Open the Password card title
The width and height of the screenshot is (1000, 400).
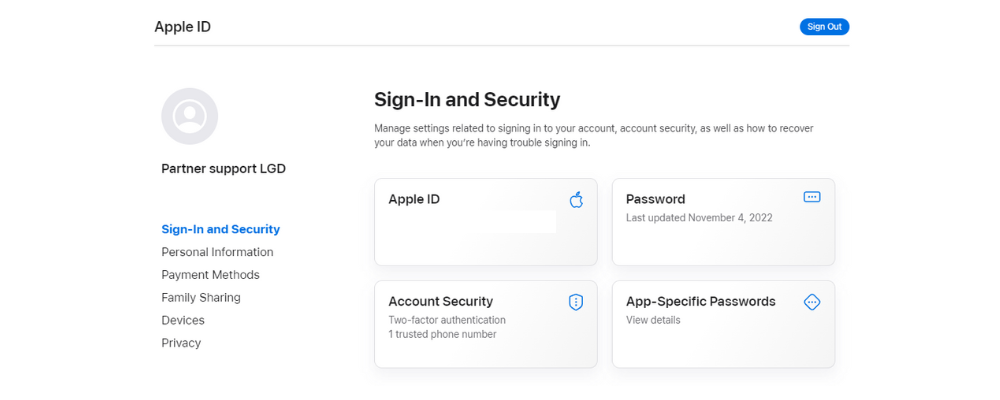point(655,199)
